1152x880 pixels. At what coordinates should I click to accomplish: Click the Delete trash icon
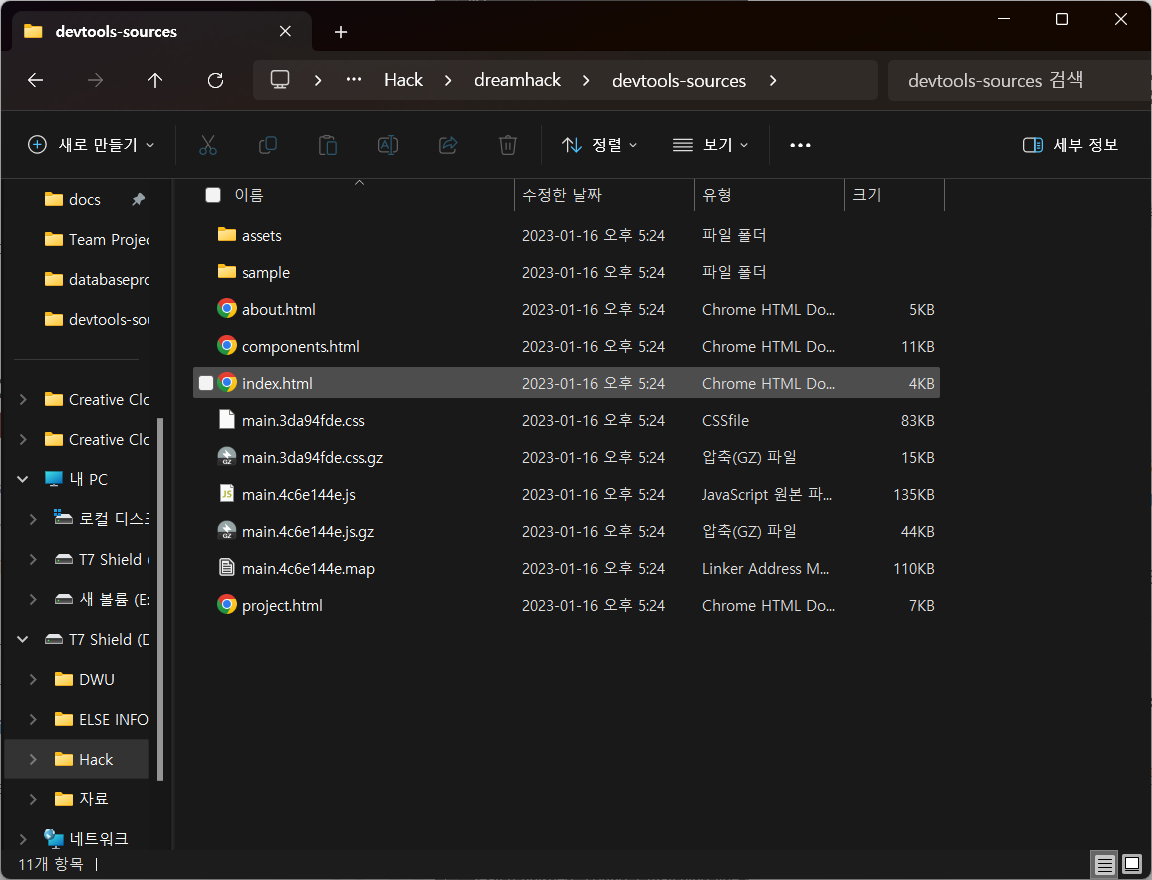tap(508, 145)
